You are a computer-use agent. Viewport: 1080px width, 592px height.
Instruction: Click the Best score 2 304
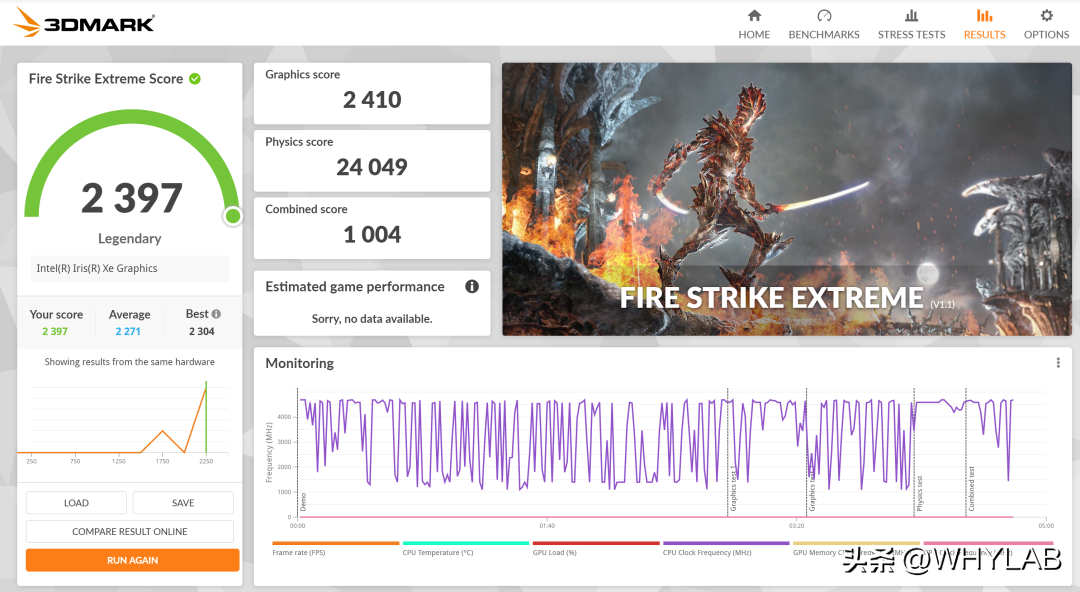[x=202, y=331]
